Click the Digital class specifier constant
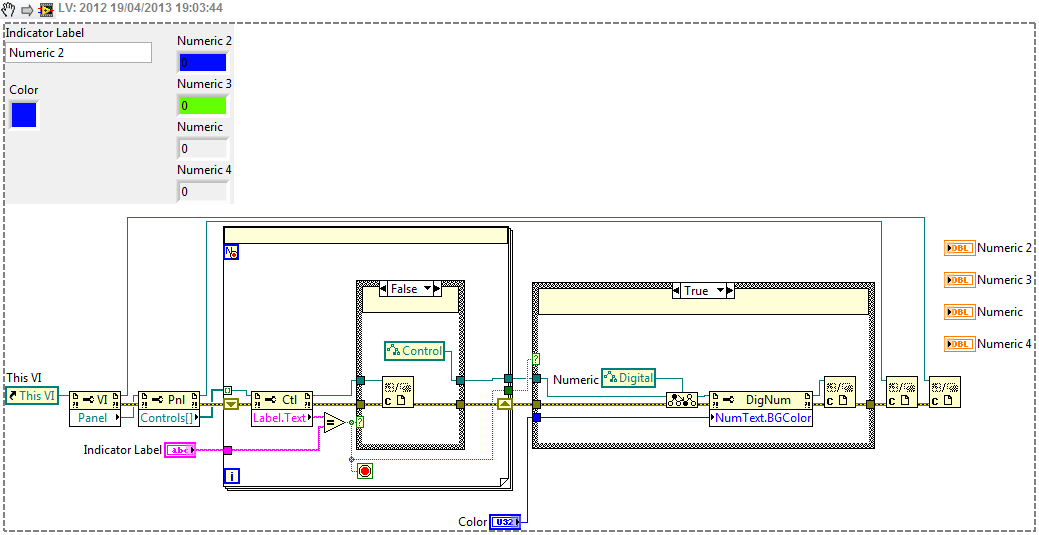Viewport: 1039px width, 535px height. (628, 378)
